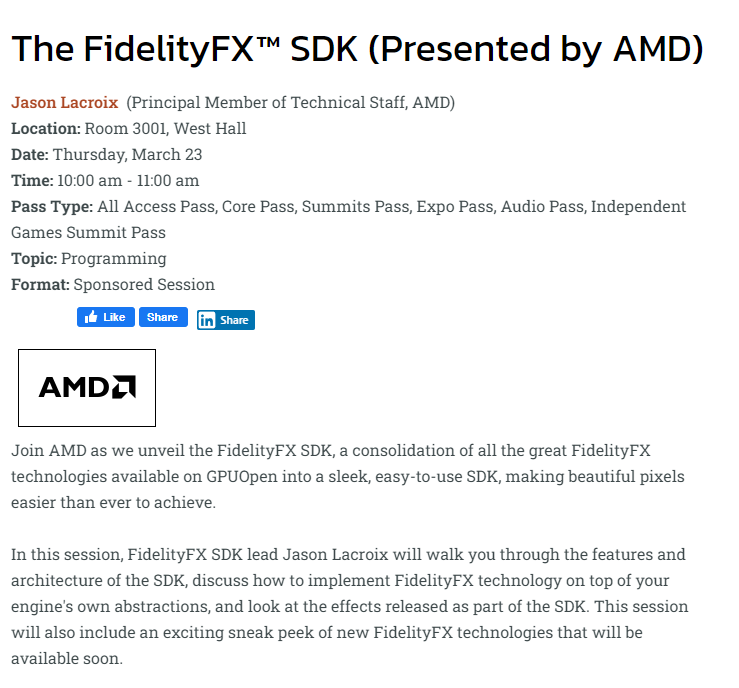Click the FidelityFX SDK session title heading
This screenshot has width=739, height=688.
click(357, 48)
